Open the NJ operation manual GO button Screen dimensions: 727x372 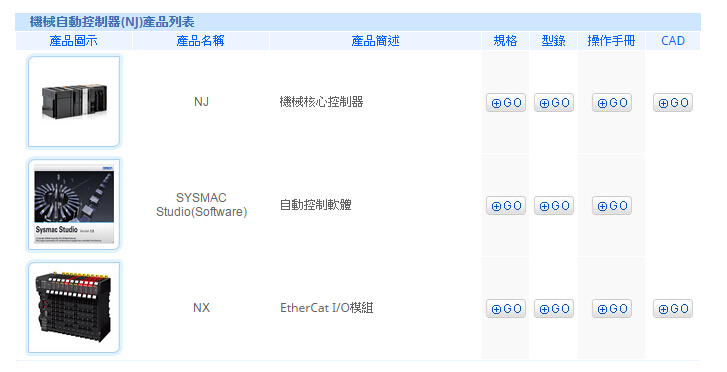click(612, 103)
